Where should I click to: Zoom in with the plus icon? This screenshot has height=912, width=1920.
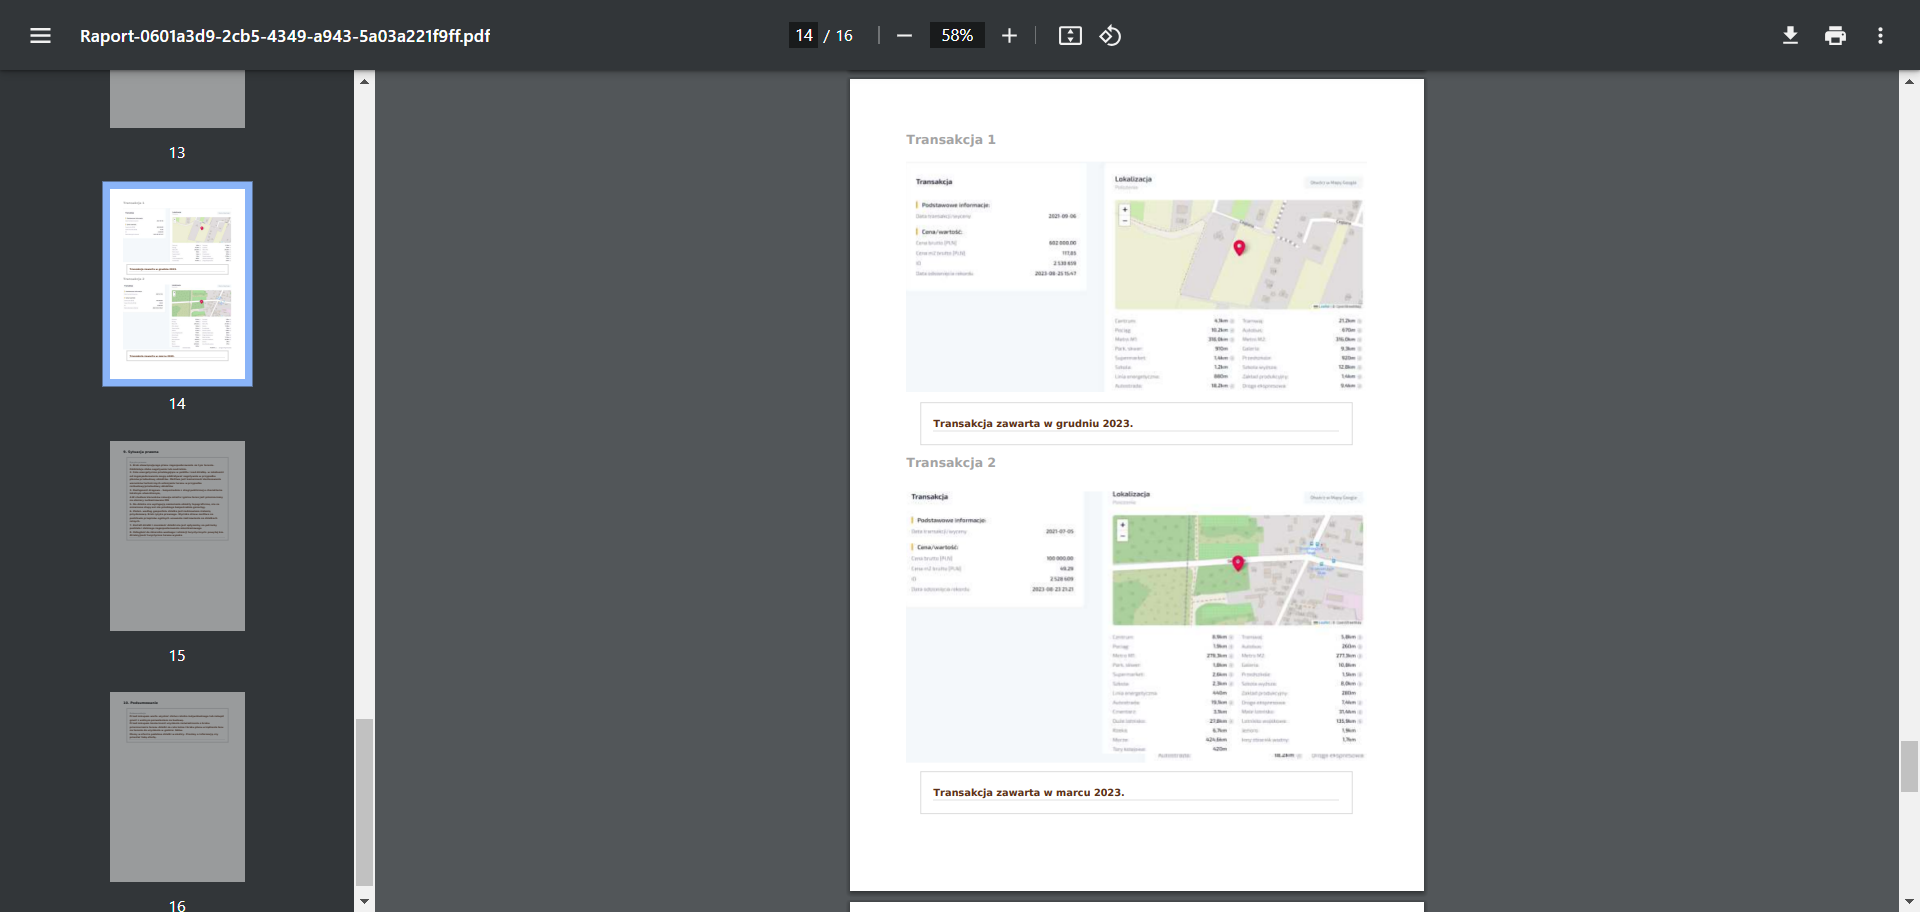tap(1009, 36)
